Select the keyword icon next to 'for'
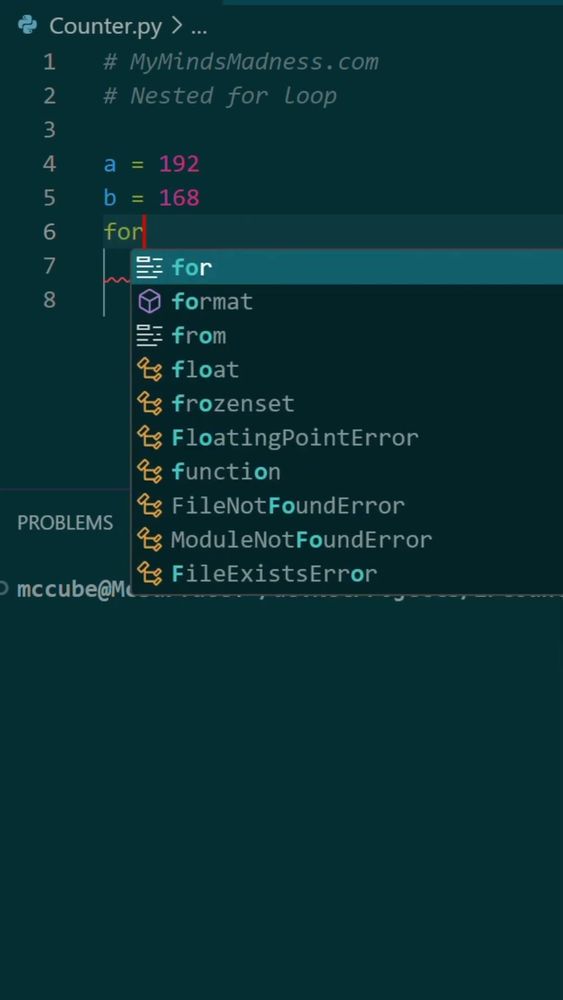The image size is (563, 1000). click(x=150, y=268)
